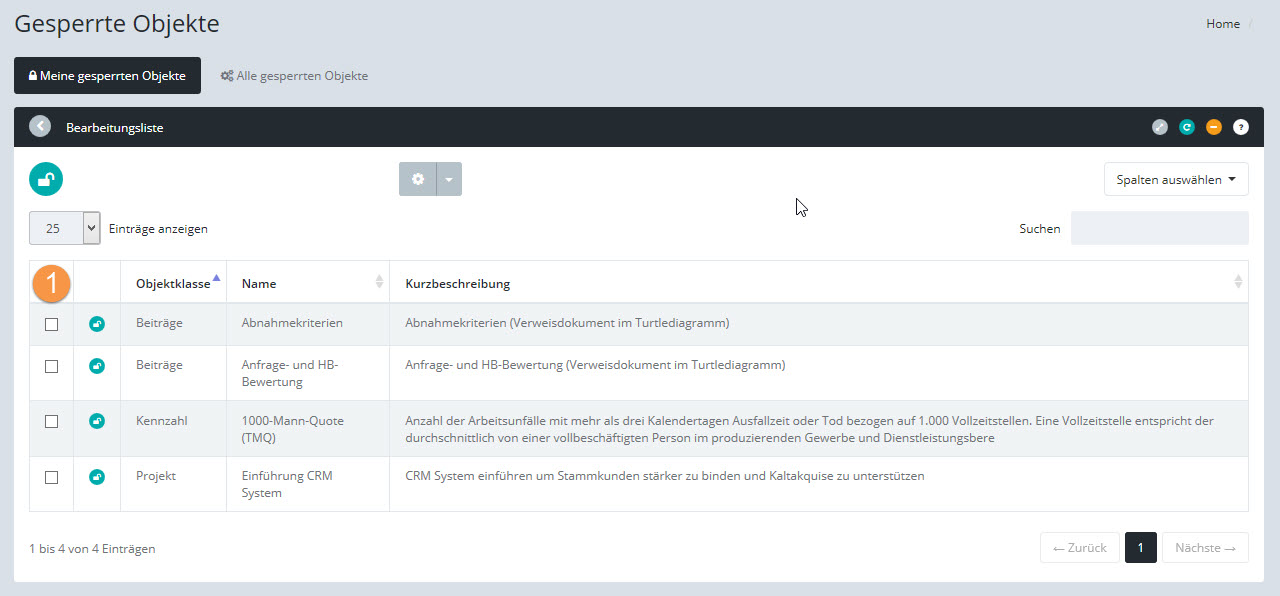Open the Spalten auswählen dropdown
This screenshot has height=596, width=1280.
1176,180
